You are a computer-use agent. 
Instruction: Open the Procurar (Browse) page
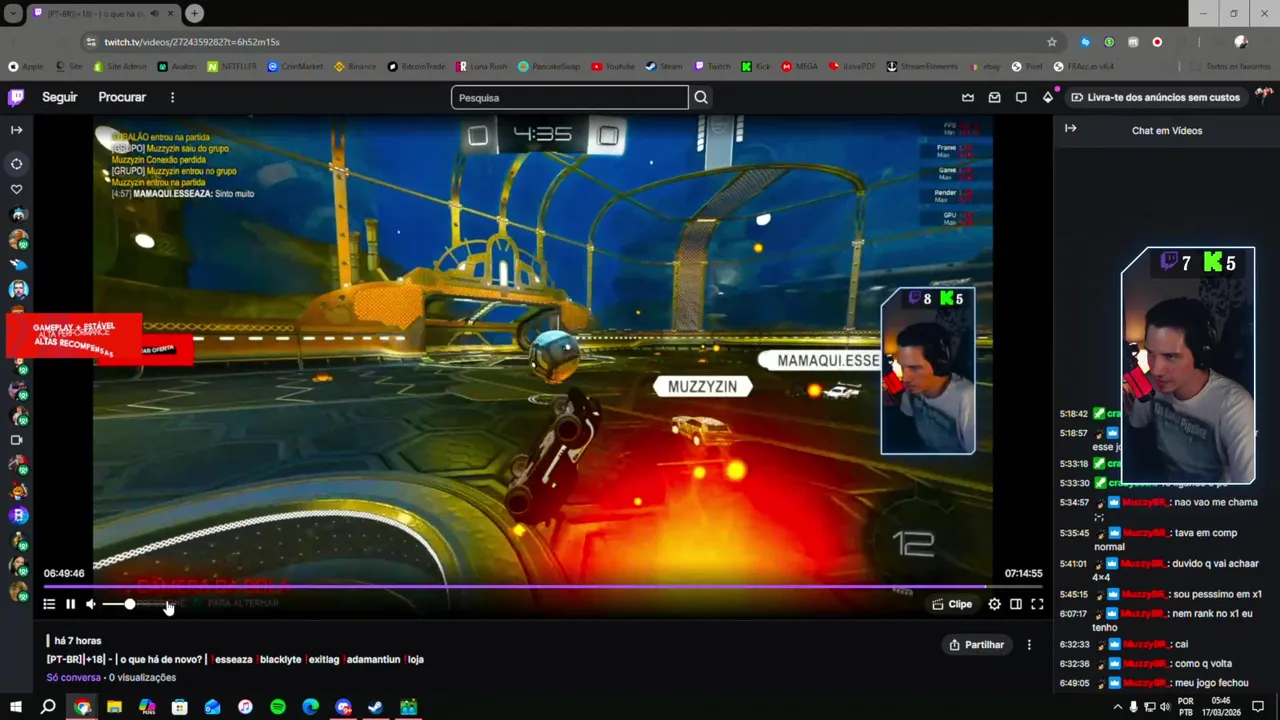(122, 97)
